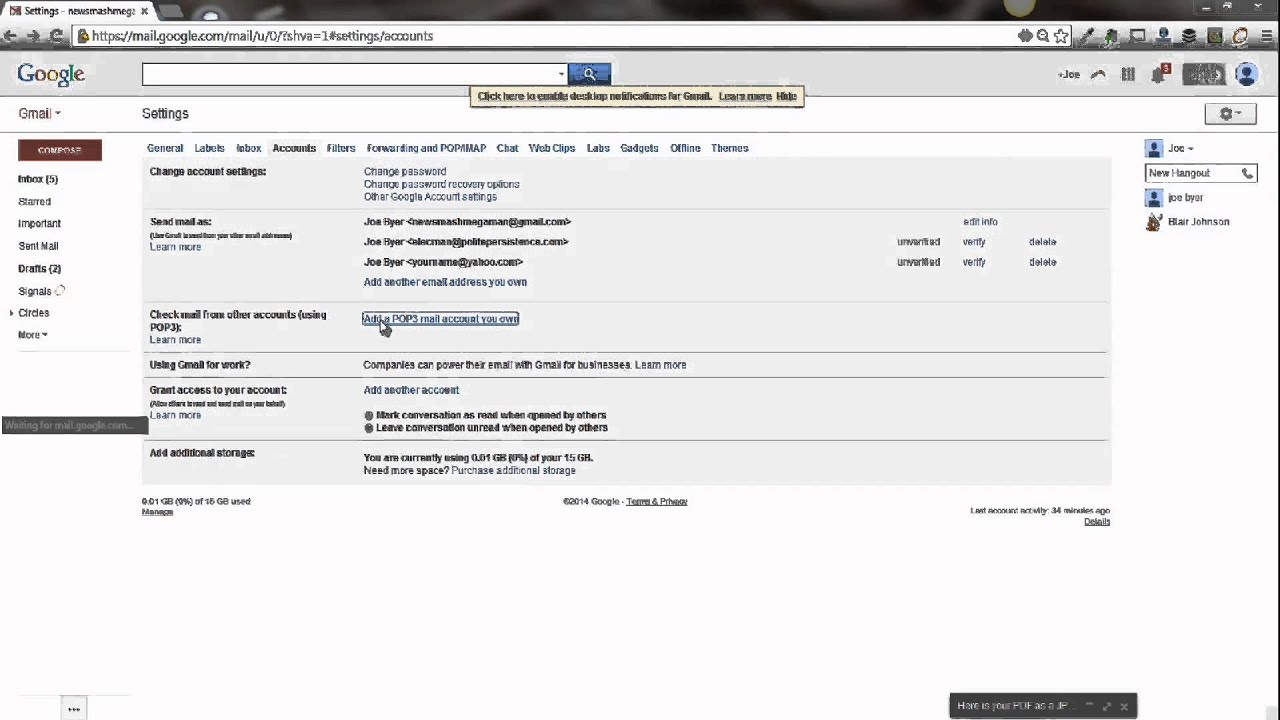The image size is (1280, 720).
Task: Click 'Add another email address you own'
Action: (445, 282)
